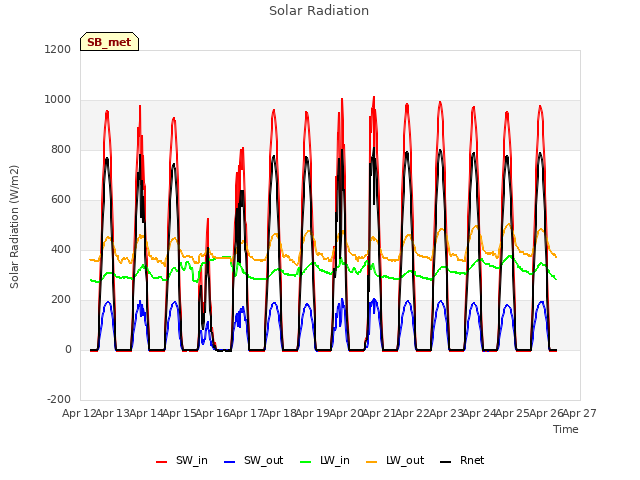640x480 pixels.
Task: Toggle the LW_out legend entry
Action: pyautogui.click(x=395, y=460)
